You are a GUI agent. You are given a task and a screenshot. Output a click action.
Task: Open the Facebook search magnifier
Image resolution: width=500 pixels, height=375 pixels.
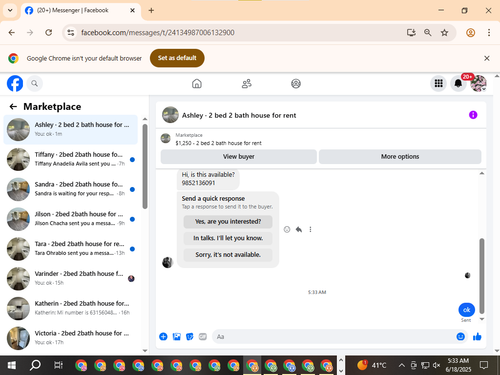34,83
